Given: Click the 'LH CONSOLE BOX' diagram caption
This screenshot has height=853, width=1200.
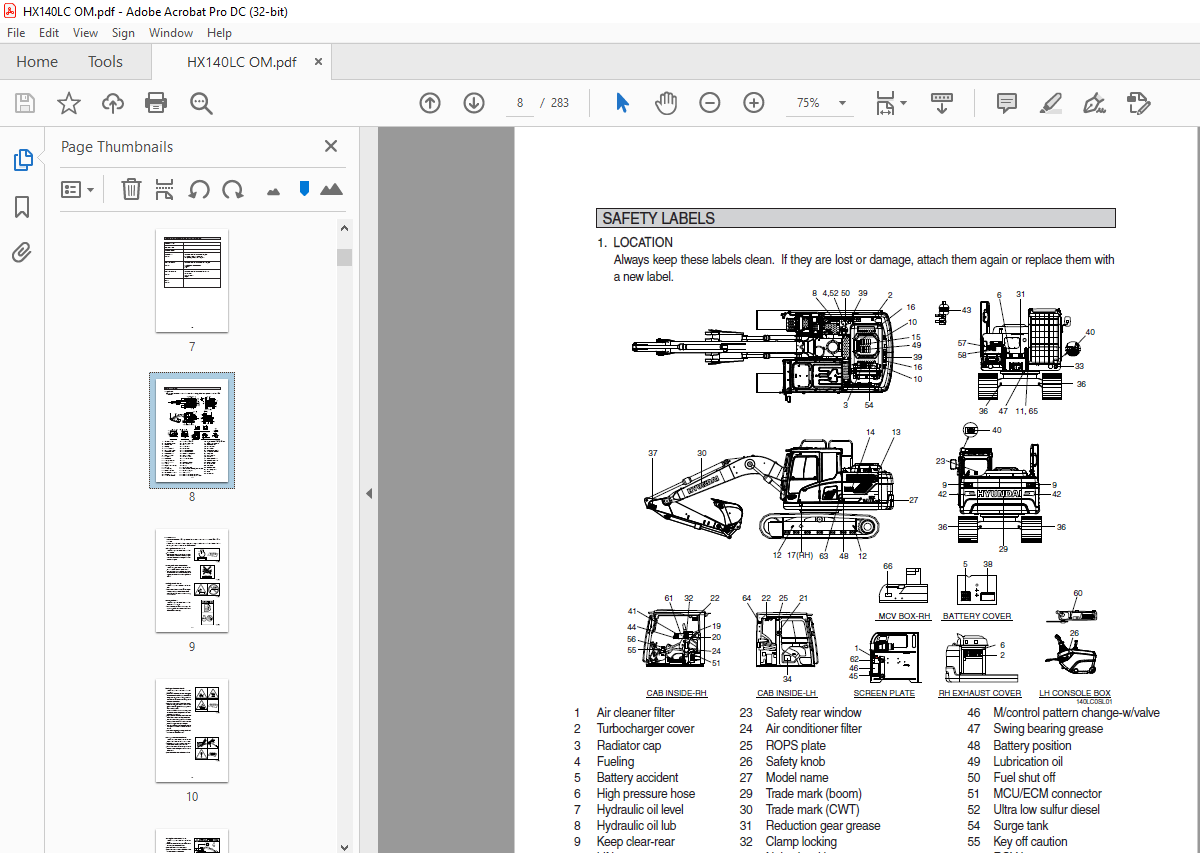Looking at the screenshot, I should (x=1074, y=693).
